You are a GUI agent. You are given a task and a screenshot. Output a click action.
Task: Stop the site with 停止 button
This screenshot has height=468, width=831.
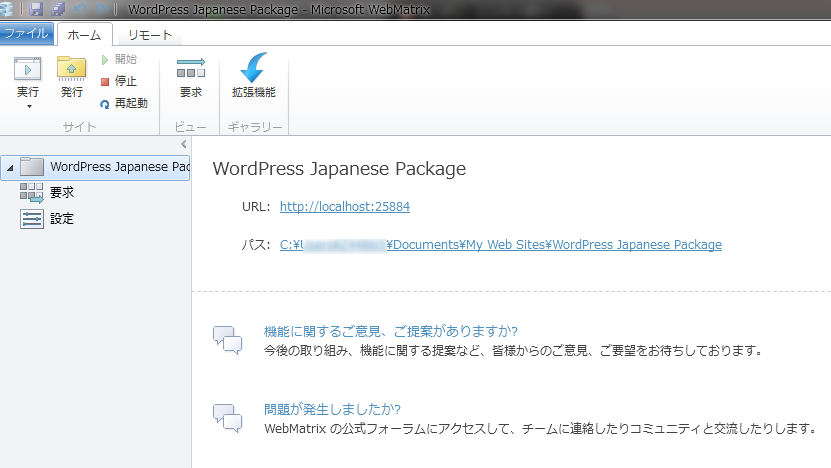[x=119, y=81]
